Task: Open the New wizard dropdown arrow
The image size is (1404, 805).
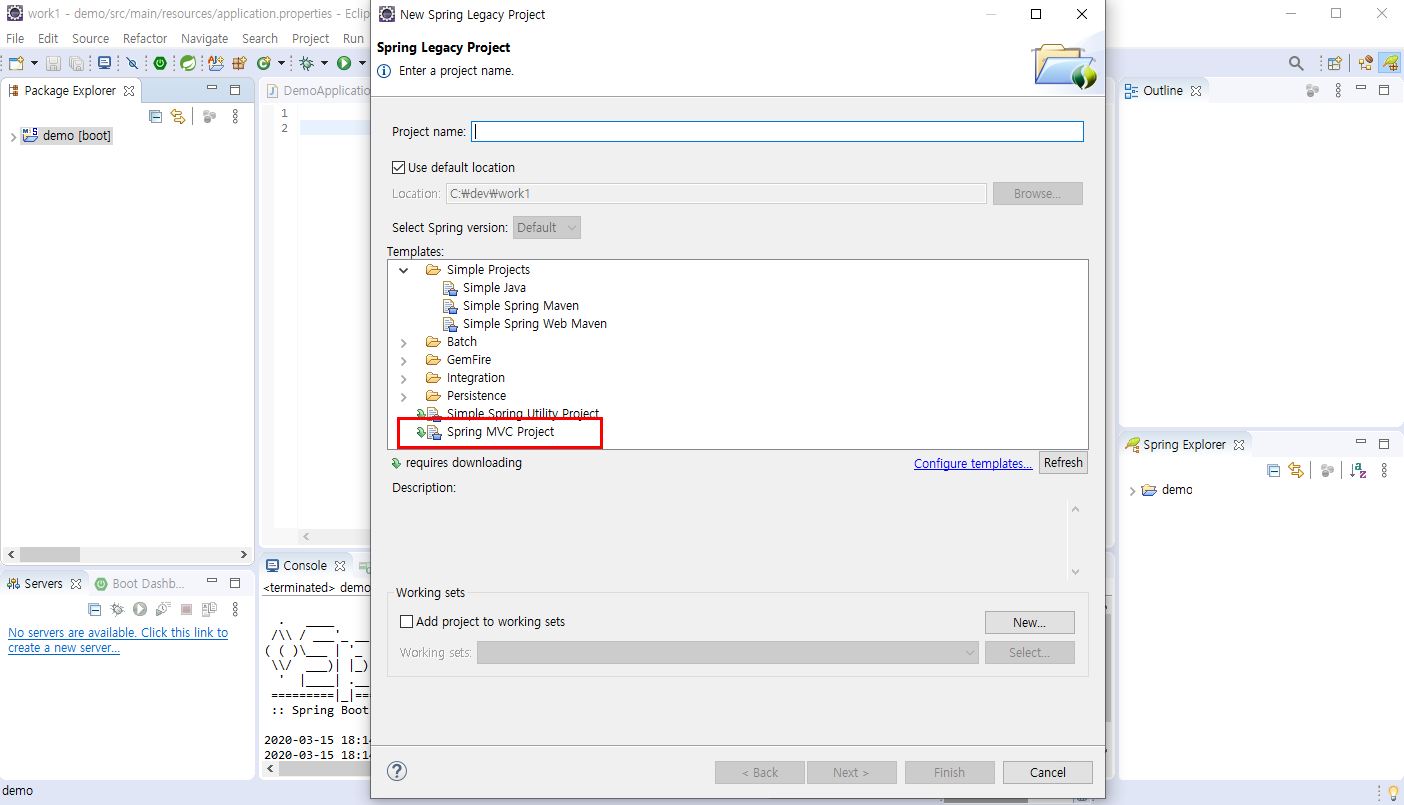Action: click(32, 63)
